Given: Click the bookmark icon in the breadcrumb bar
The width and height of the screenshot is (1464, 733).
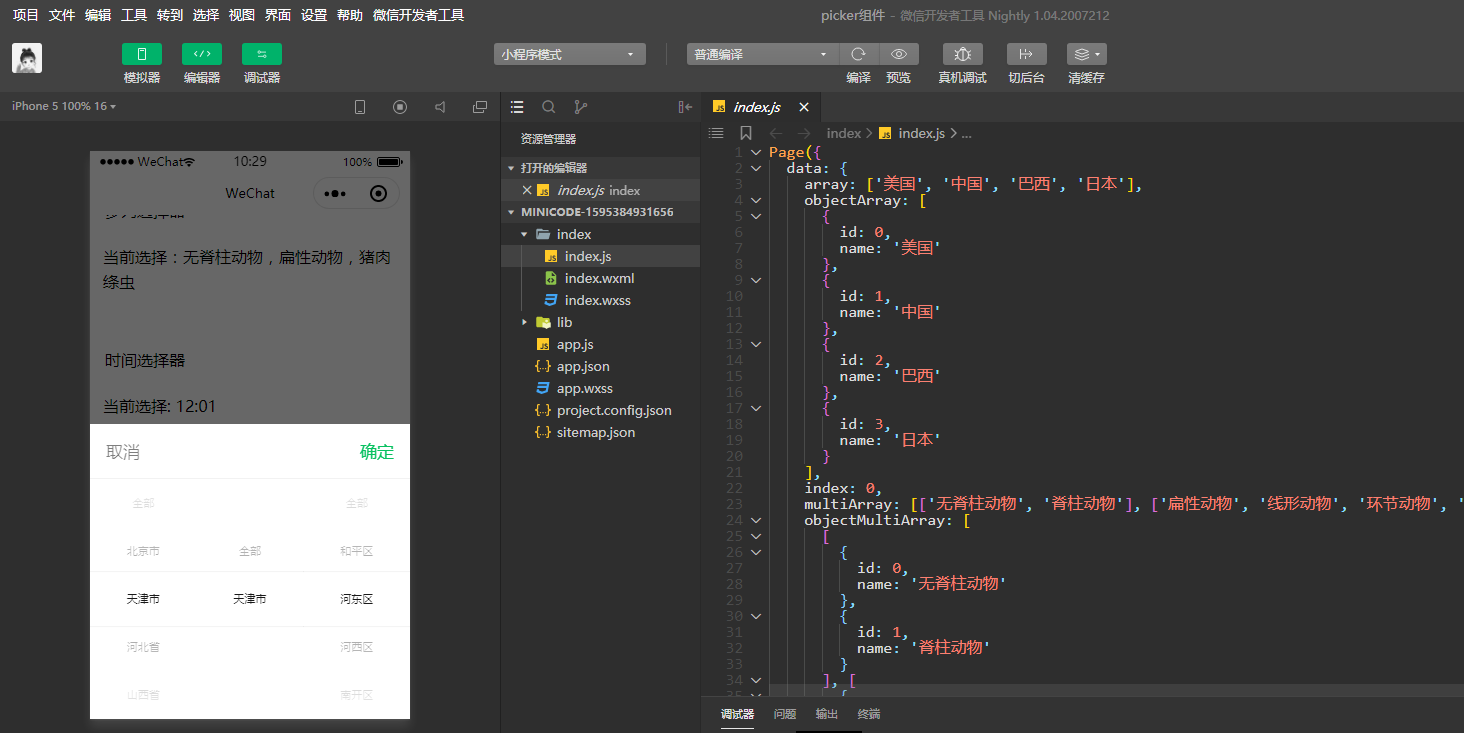Looking at the screenshot, I should (x=745, y=133).
